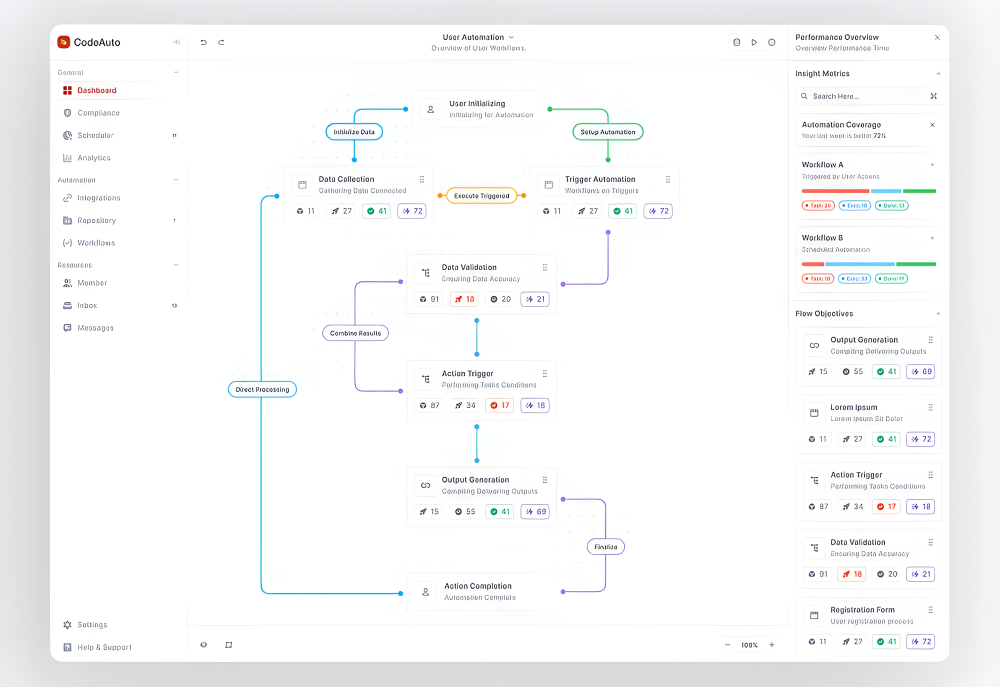1000x687 pixels.
Task: Expand the Workflow A card
Action: [933, 164]
